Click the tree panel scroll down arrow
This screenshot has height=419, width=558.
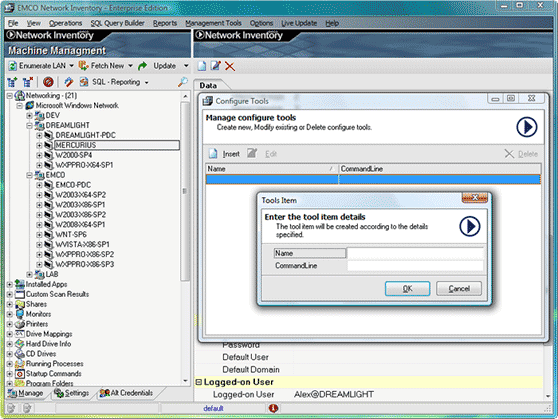click(185, 381)
